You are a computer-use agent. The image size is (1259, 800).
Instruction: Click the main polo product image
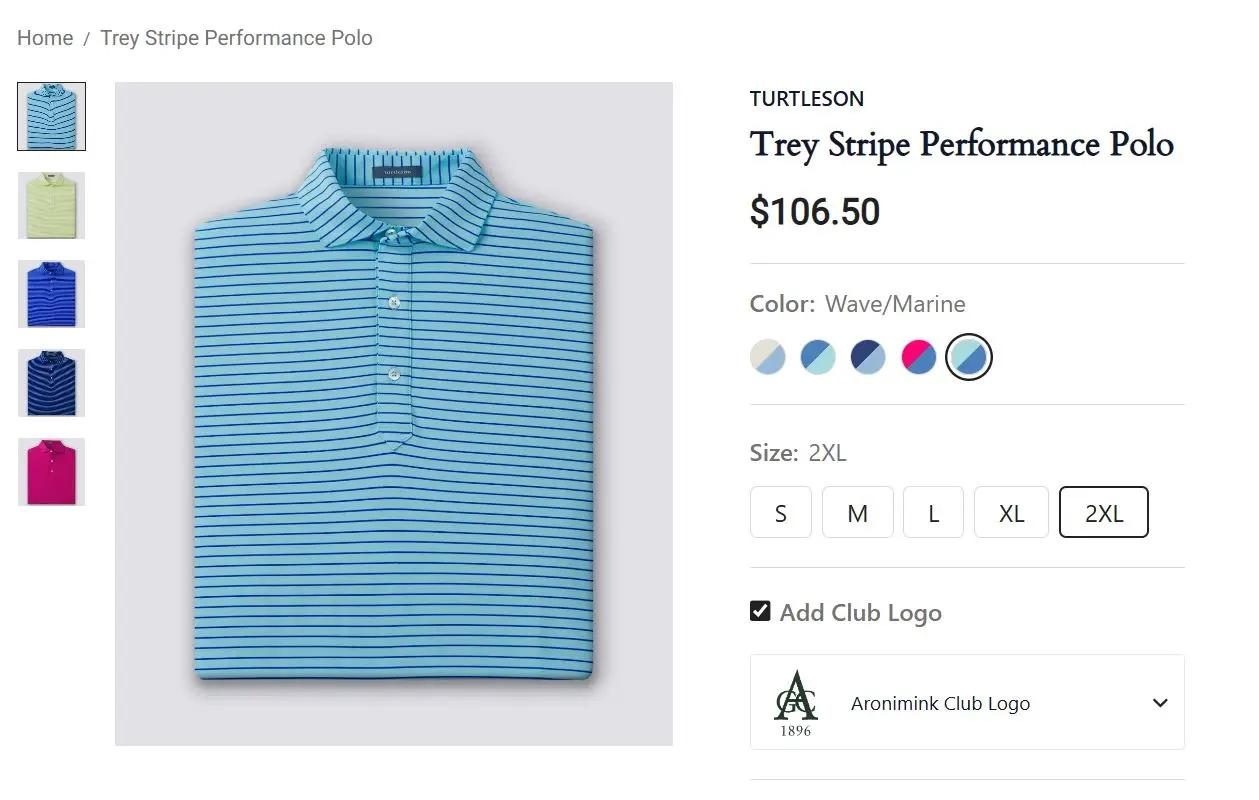(x=394, y=414)
